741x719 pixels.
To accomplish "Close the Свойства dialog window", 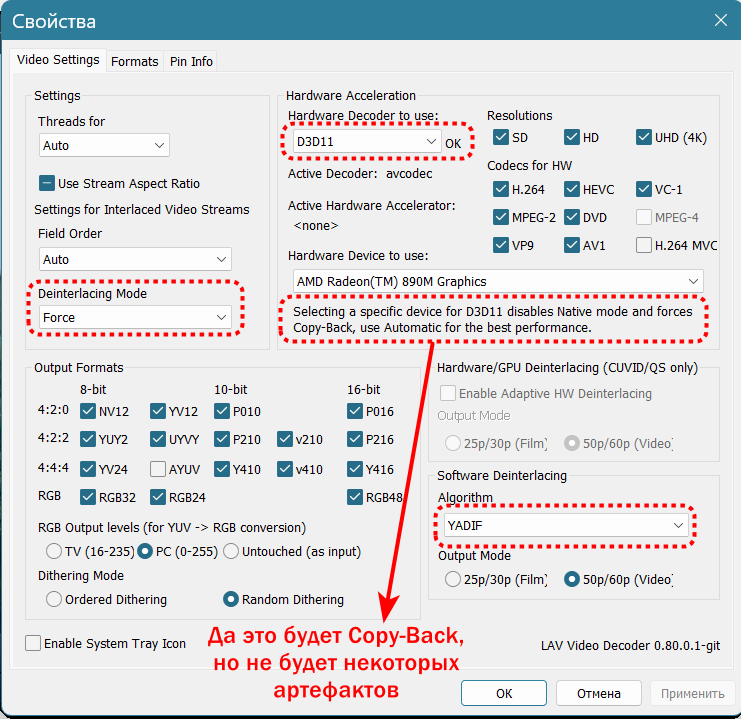I will coord(719,19).
